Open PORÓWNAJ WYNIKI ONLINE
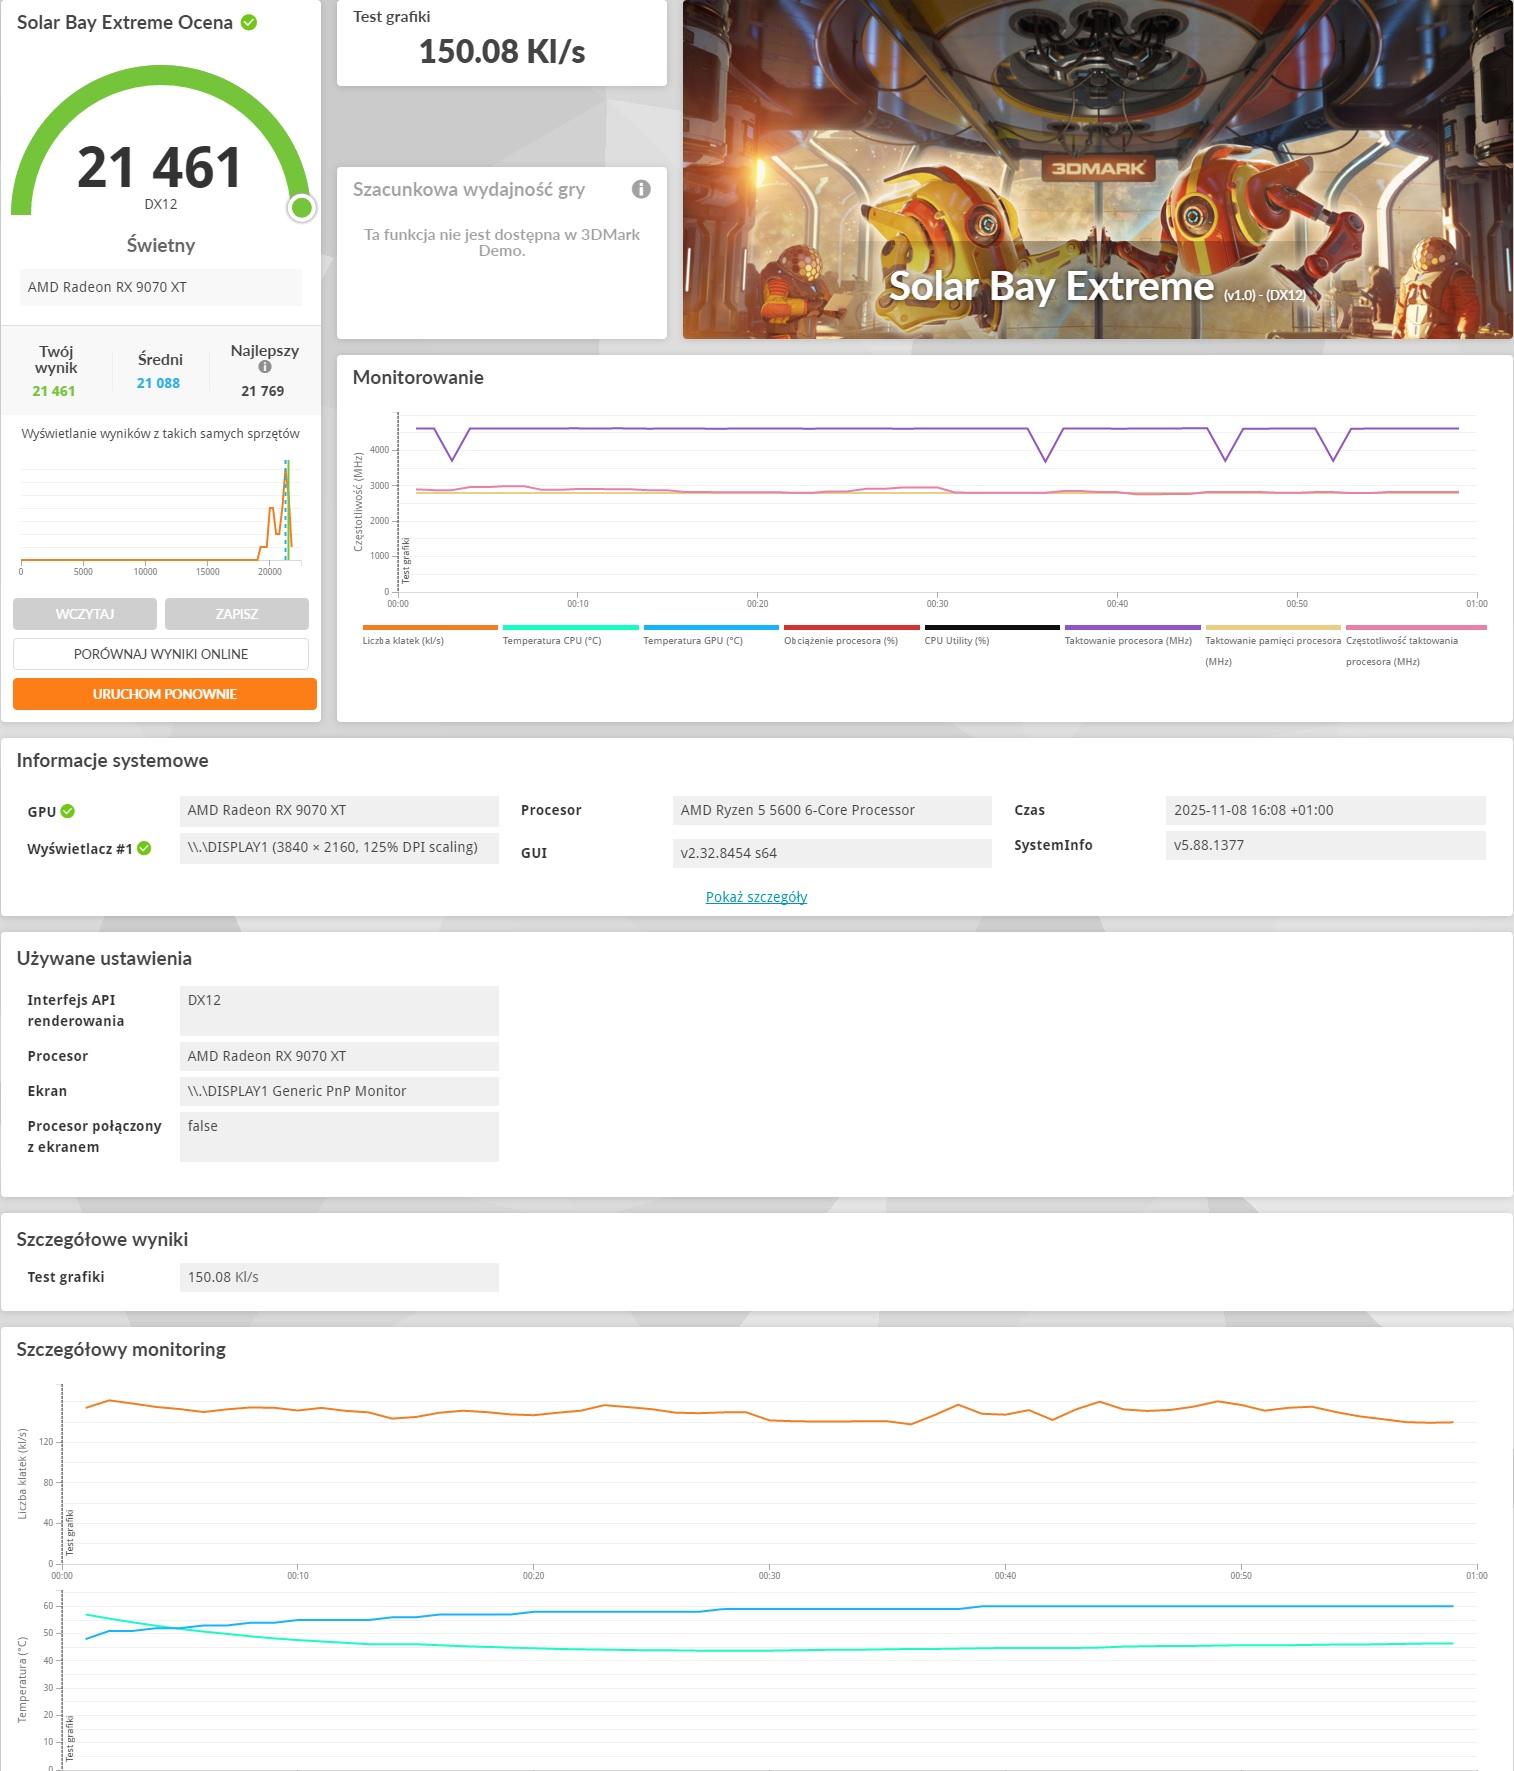 (161, 654)
